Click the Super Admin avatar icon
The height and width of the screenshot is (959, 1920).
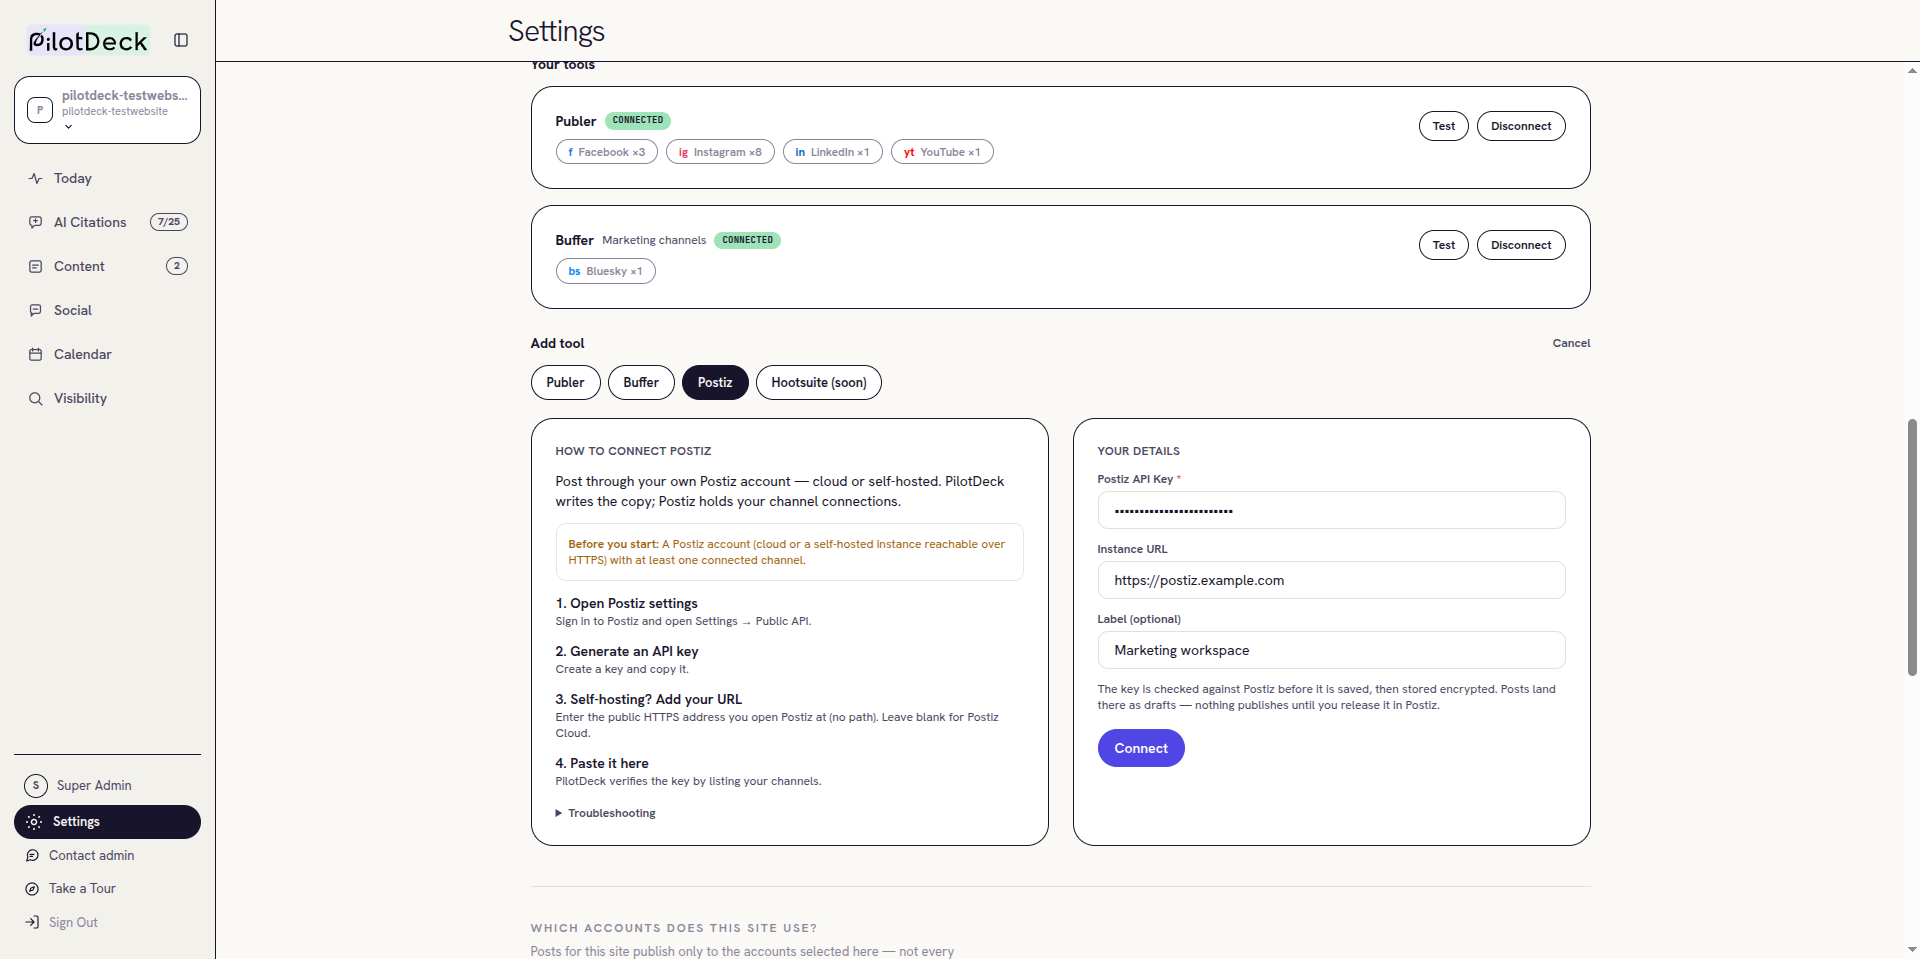pos(36,785)
